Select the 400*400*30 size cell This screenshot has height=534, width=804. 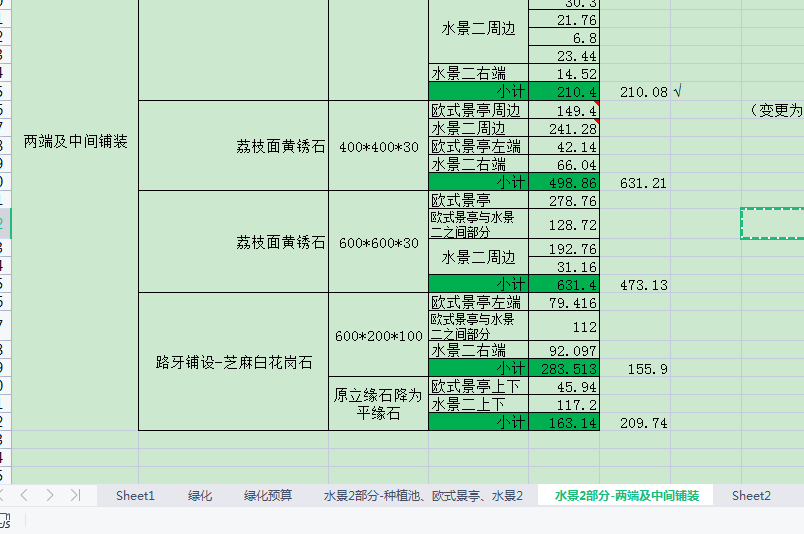(x=378, y=146)
